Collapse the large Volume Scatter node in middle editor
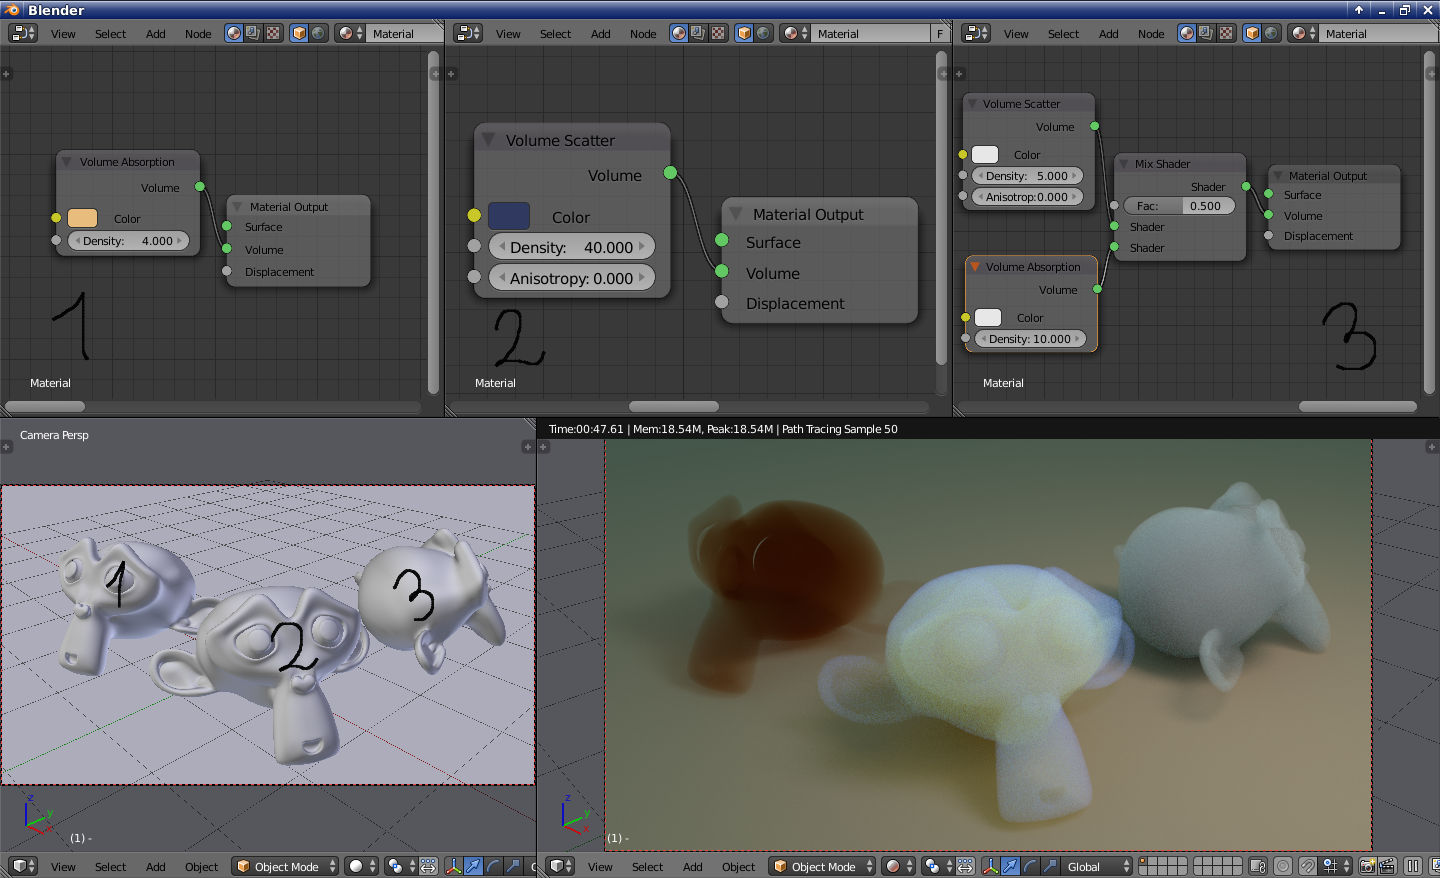1440x878 pixels. (488, 140)
